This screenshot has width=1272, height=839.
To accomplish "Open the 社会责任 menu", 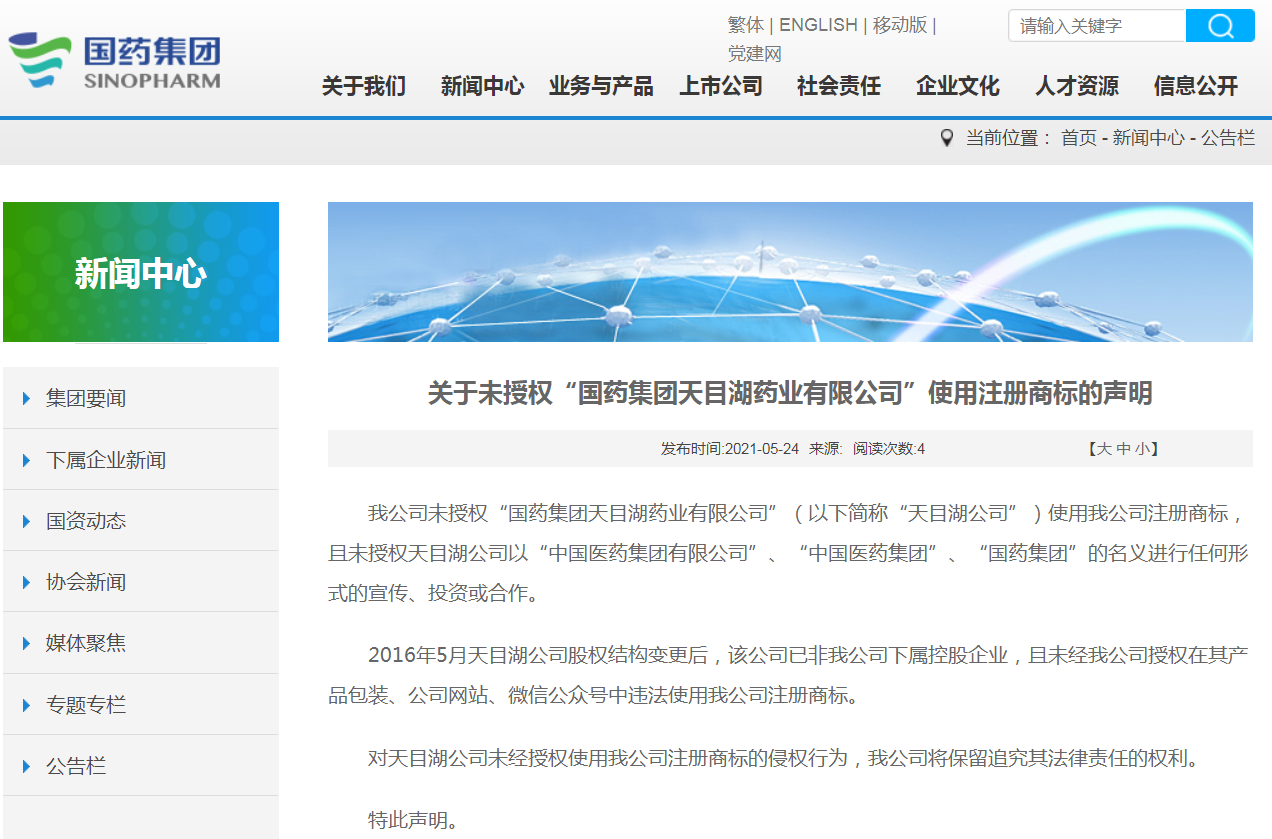I will (x=839, y=86).
